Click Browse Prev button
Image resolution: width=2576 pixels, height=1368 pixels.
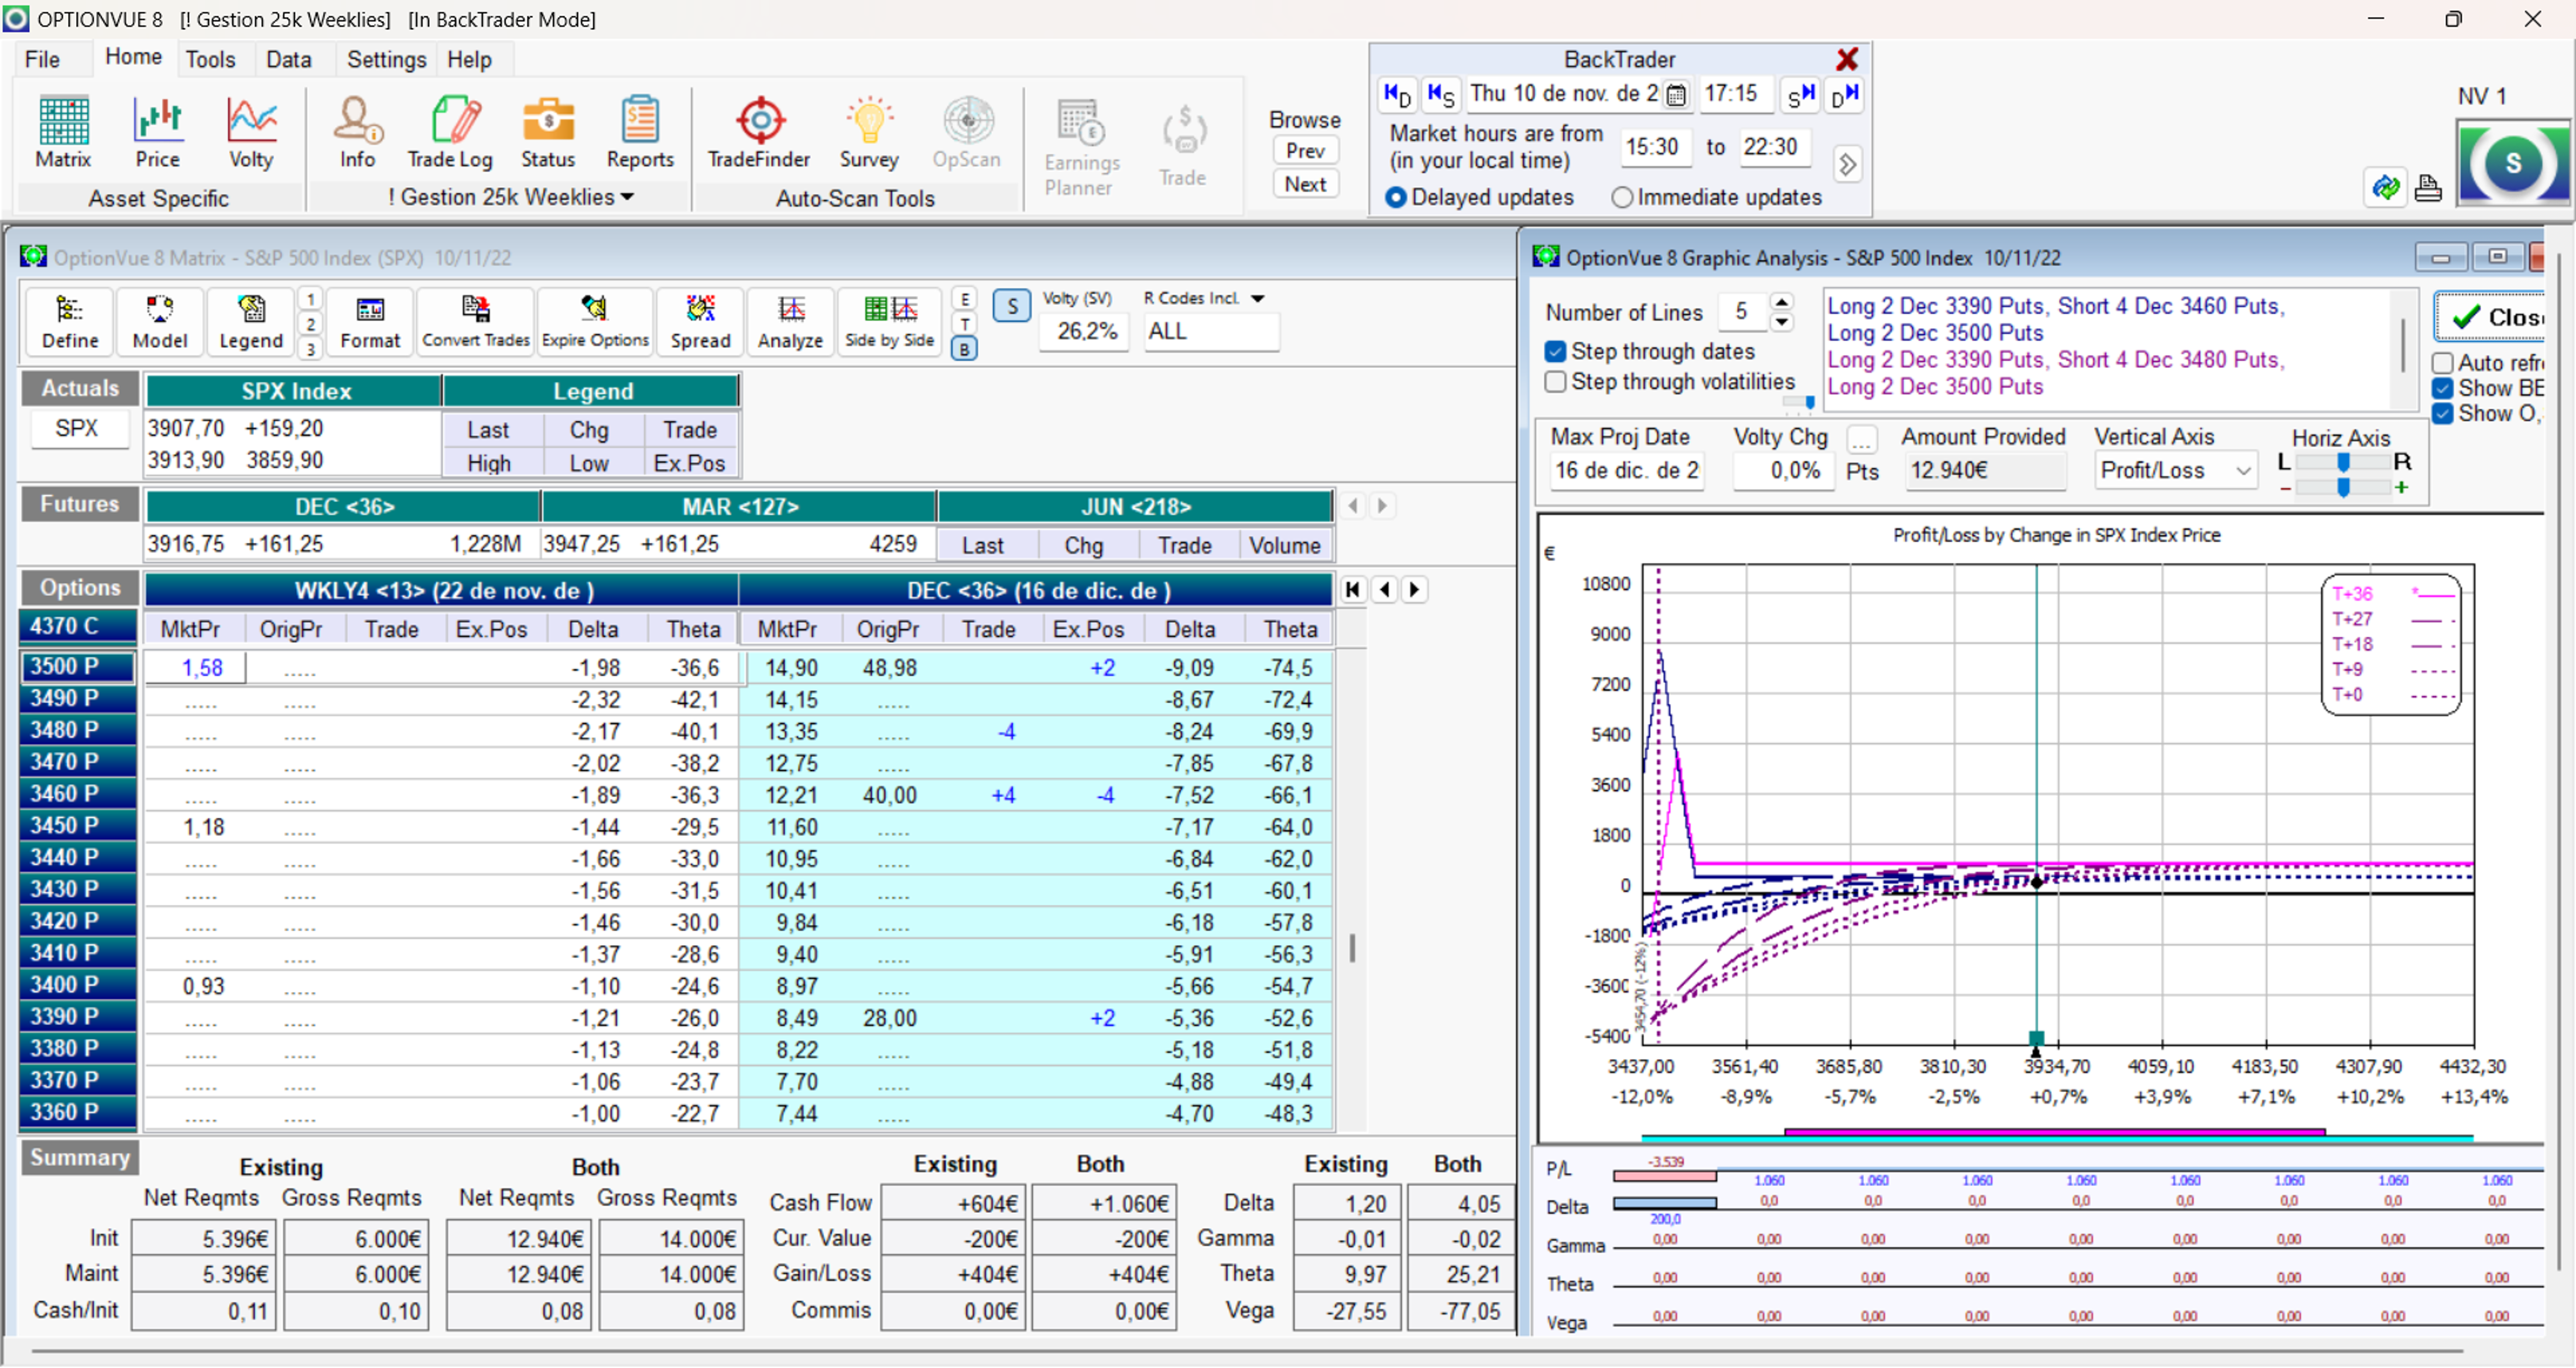click(1305, 151)
